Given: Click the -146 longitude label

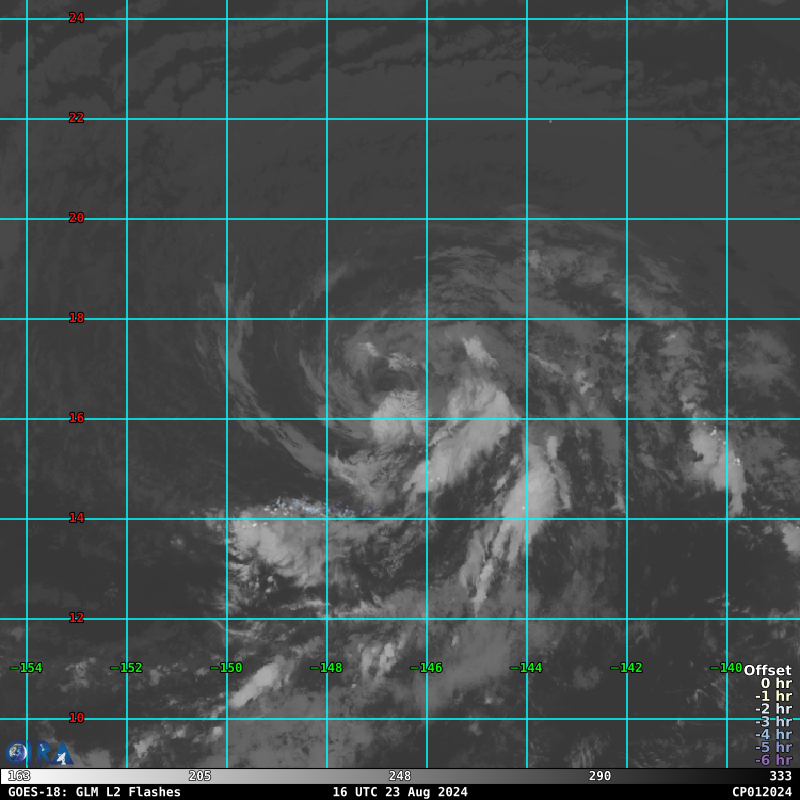Looking at the screenshot, I should pos(427,668).
